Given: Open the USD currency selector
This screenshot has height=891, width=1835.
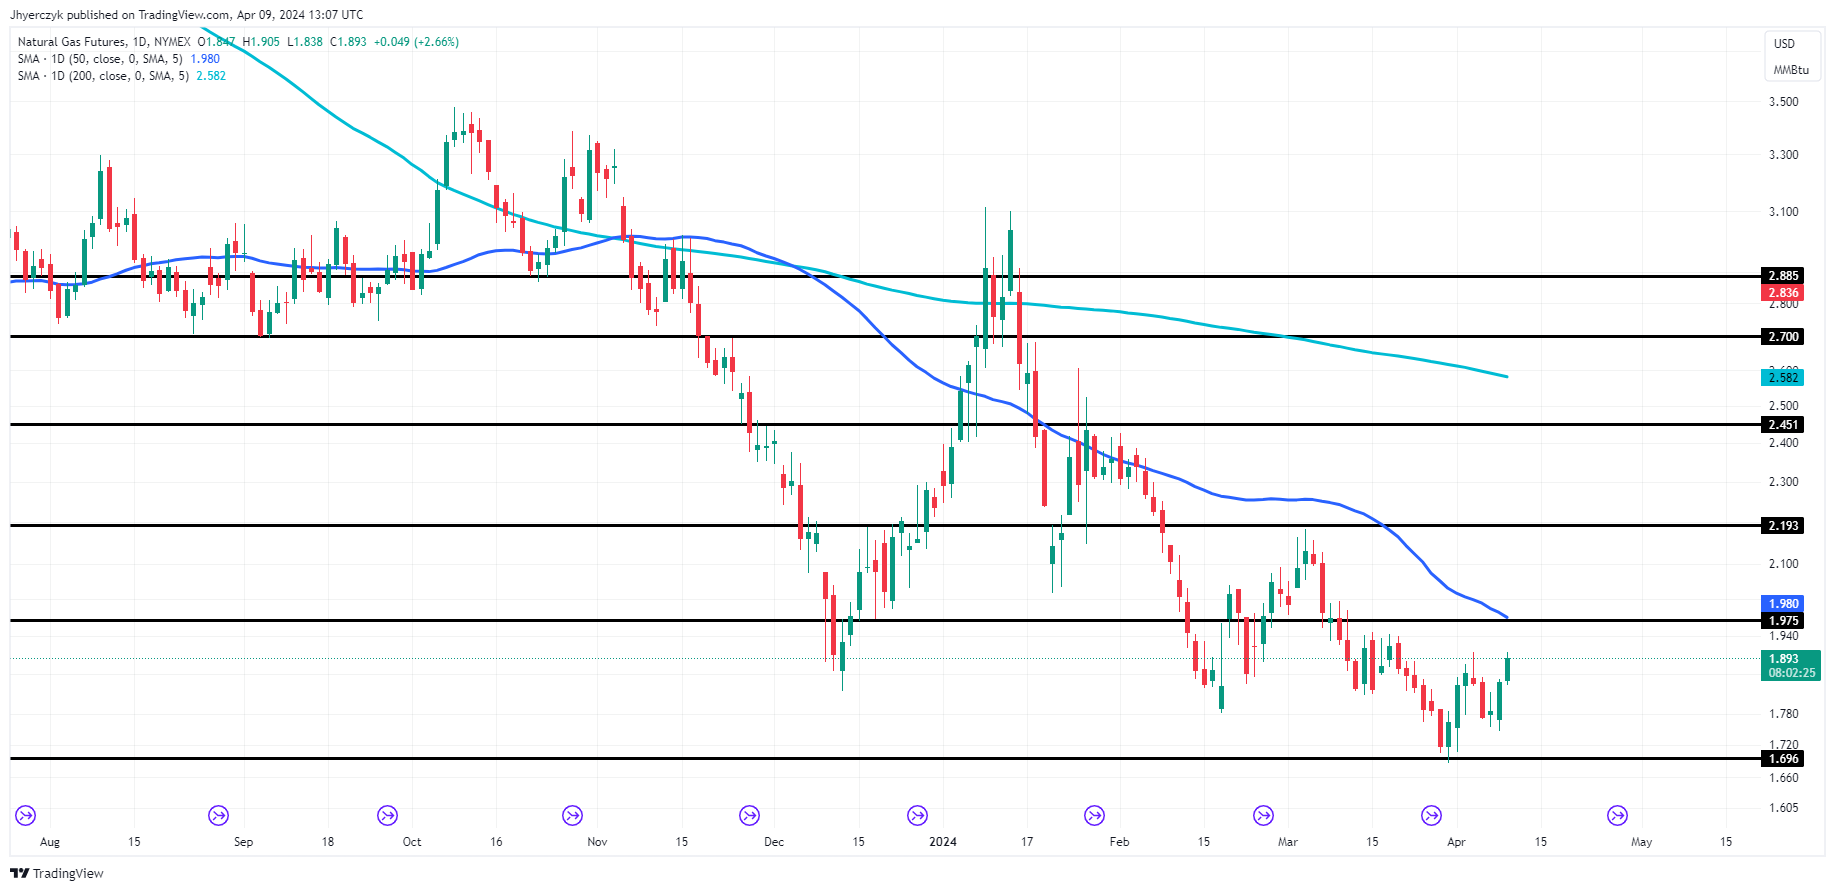Looking at the screenshot, I should coord(1784,44).
